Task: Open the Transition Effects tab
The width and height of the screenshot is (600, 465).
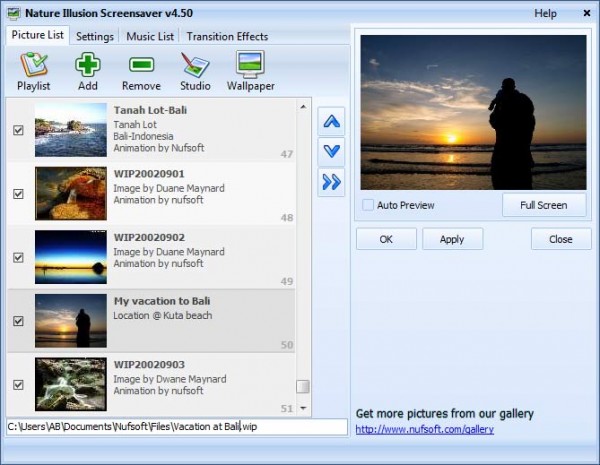Action: coord(227,37)
